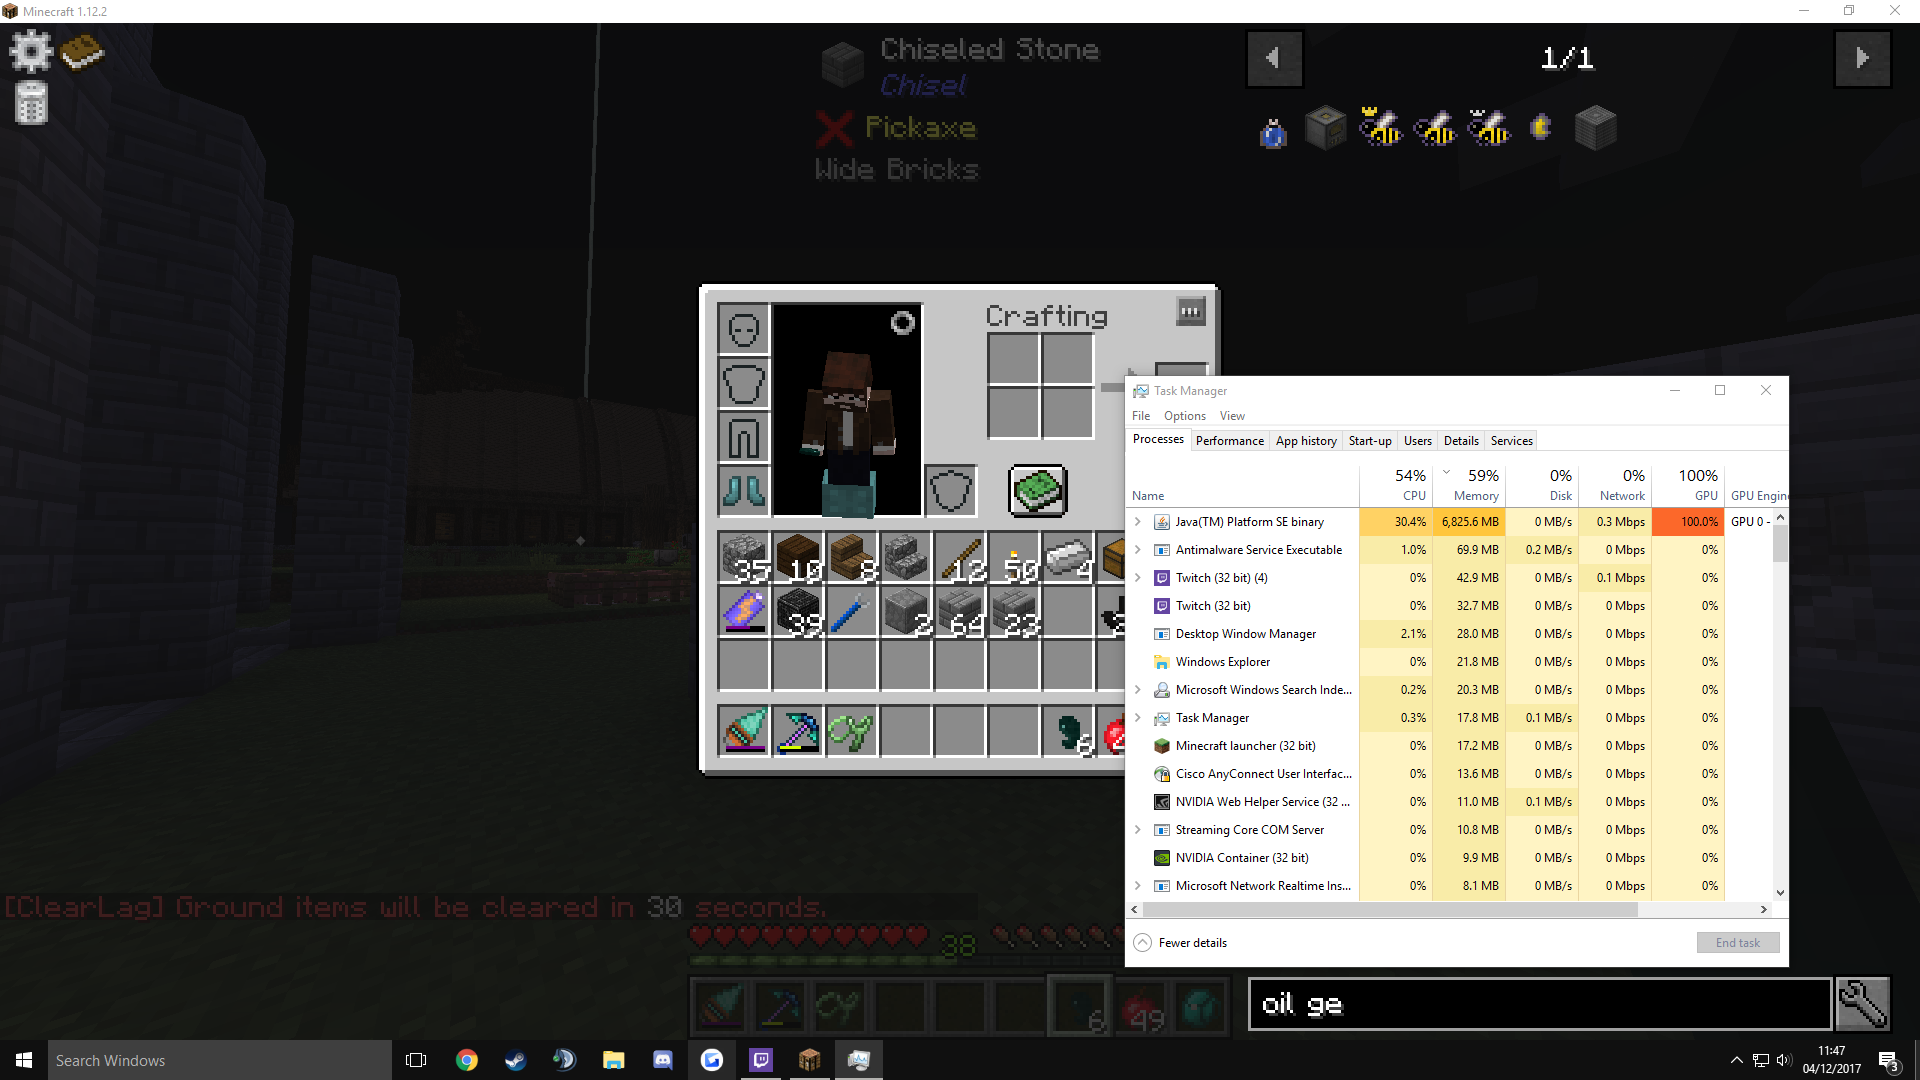The height and width of the screenshot is (1080, 1920).
Task: Select the helmet equipment slot icon
Action: pos(742,330)
